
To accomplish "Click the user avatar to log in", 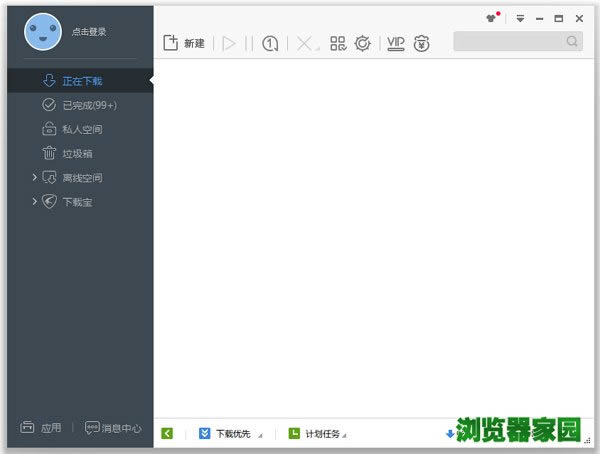I will pos(43,32).
